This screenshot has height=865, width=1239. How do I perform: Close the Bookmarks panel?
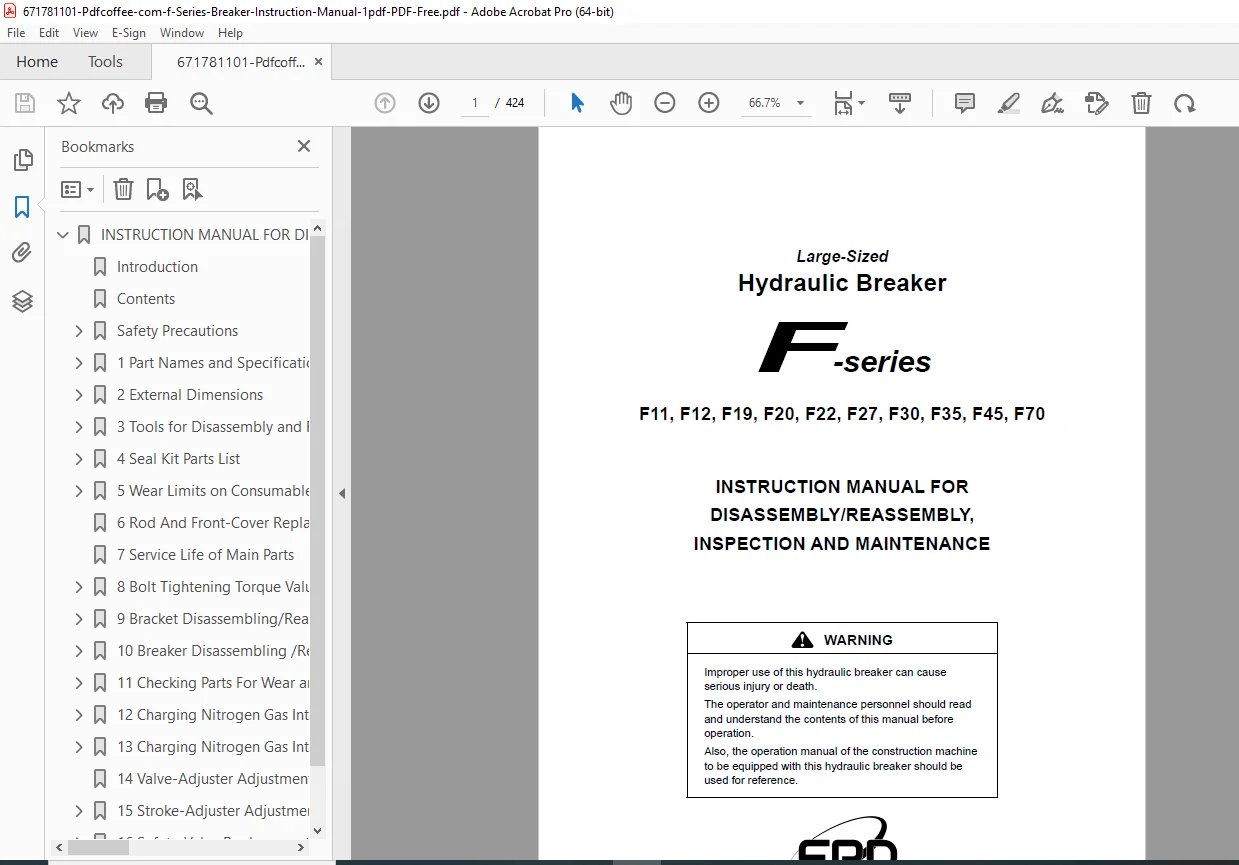304,146
